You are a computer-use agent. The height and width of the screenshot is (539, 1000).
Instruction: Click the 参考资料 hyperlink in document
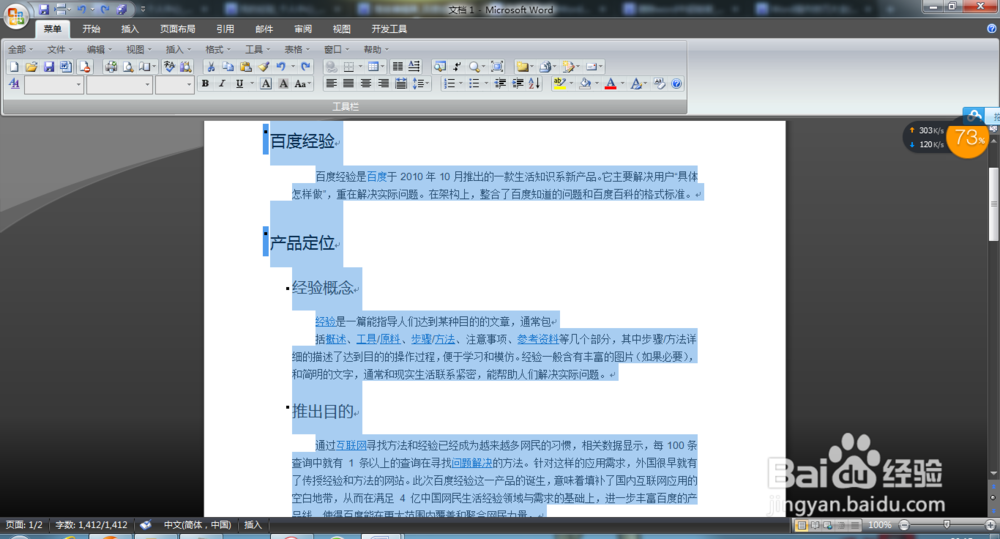click(538, 339)
